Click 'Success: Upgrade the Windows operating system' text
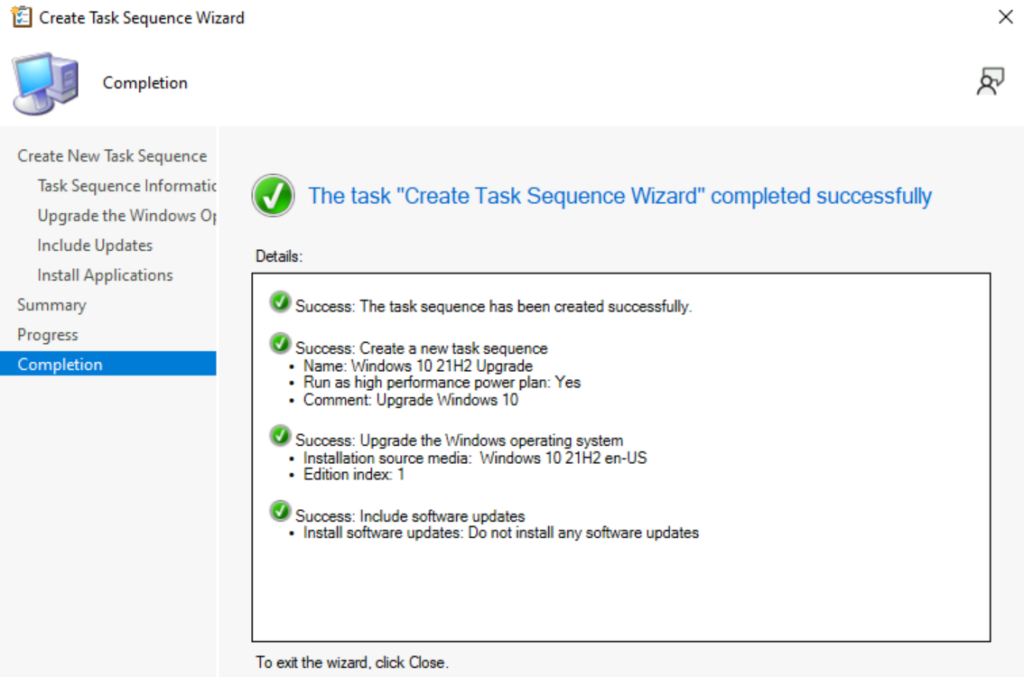1024x677 pixels. [x=459, y=441]
